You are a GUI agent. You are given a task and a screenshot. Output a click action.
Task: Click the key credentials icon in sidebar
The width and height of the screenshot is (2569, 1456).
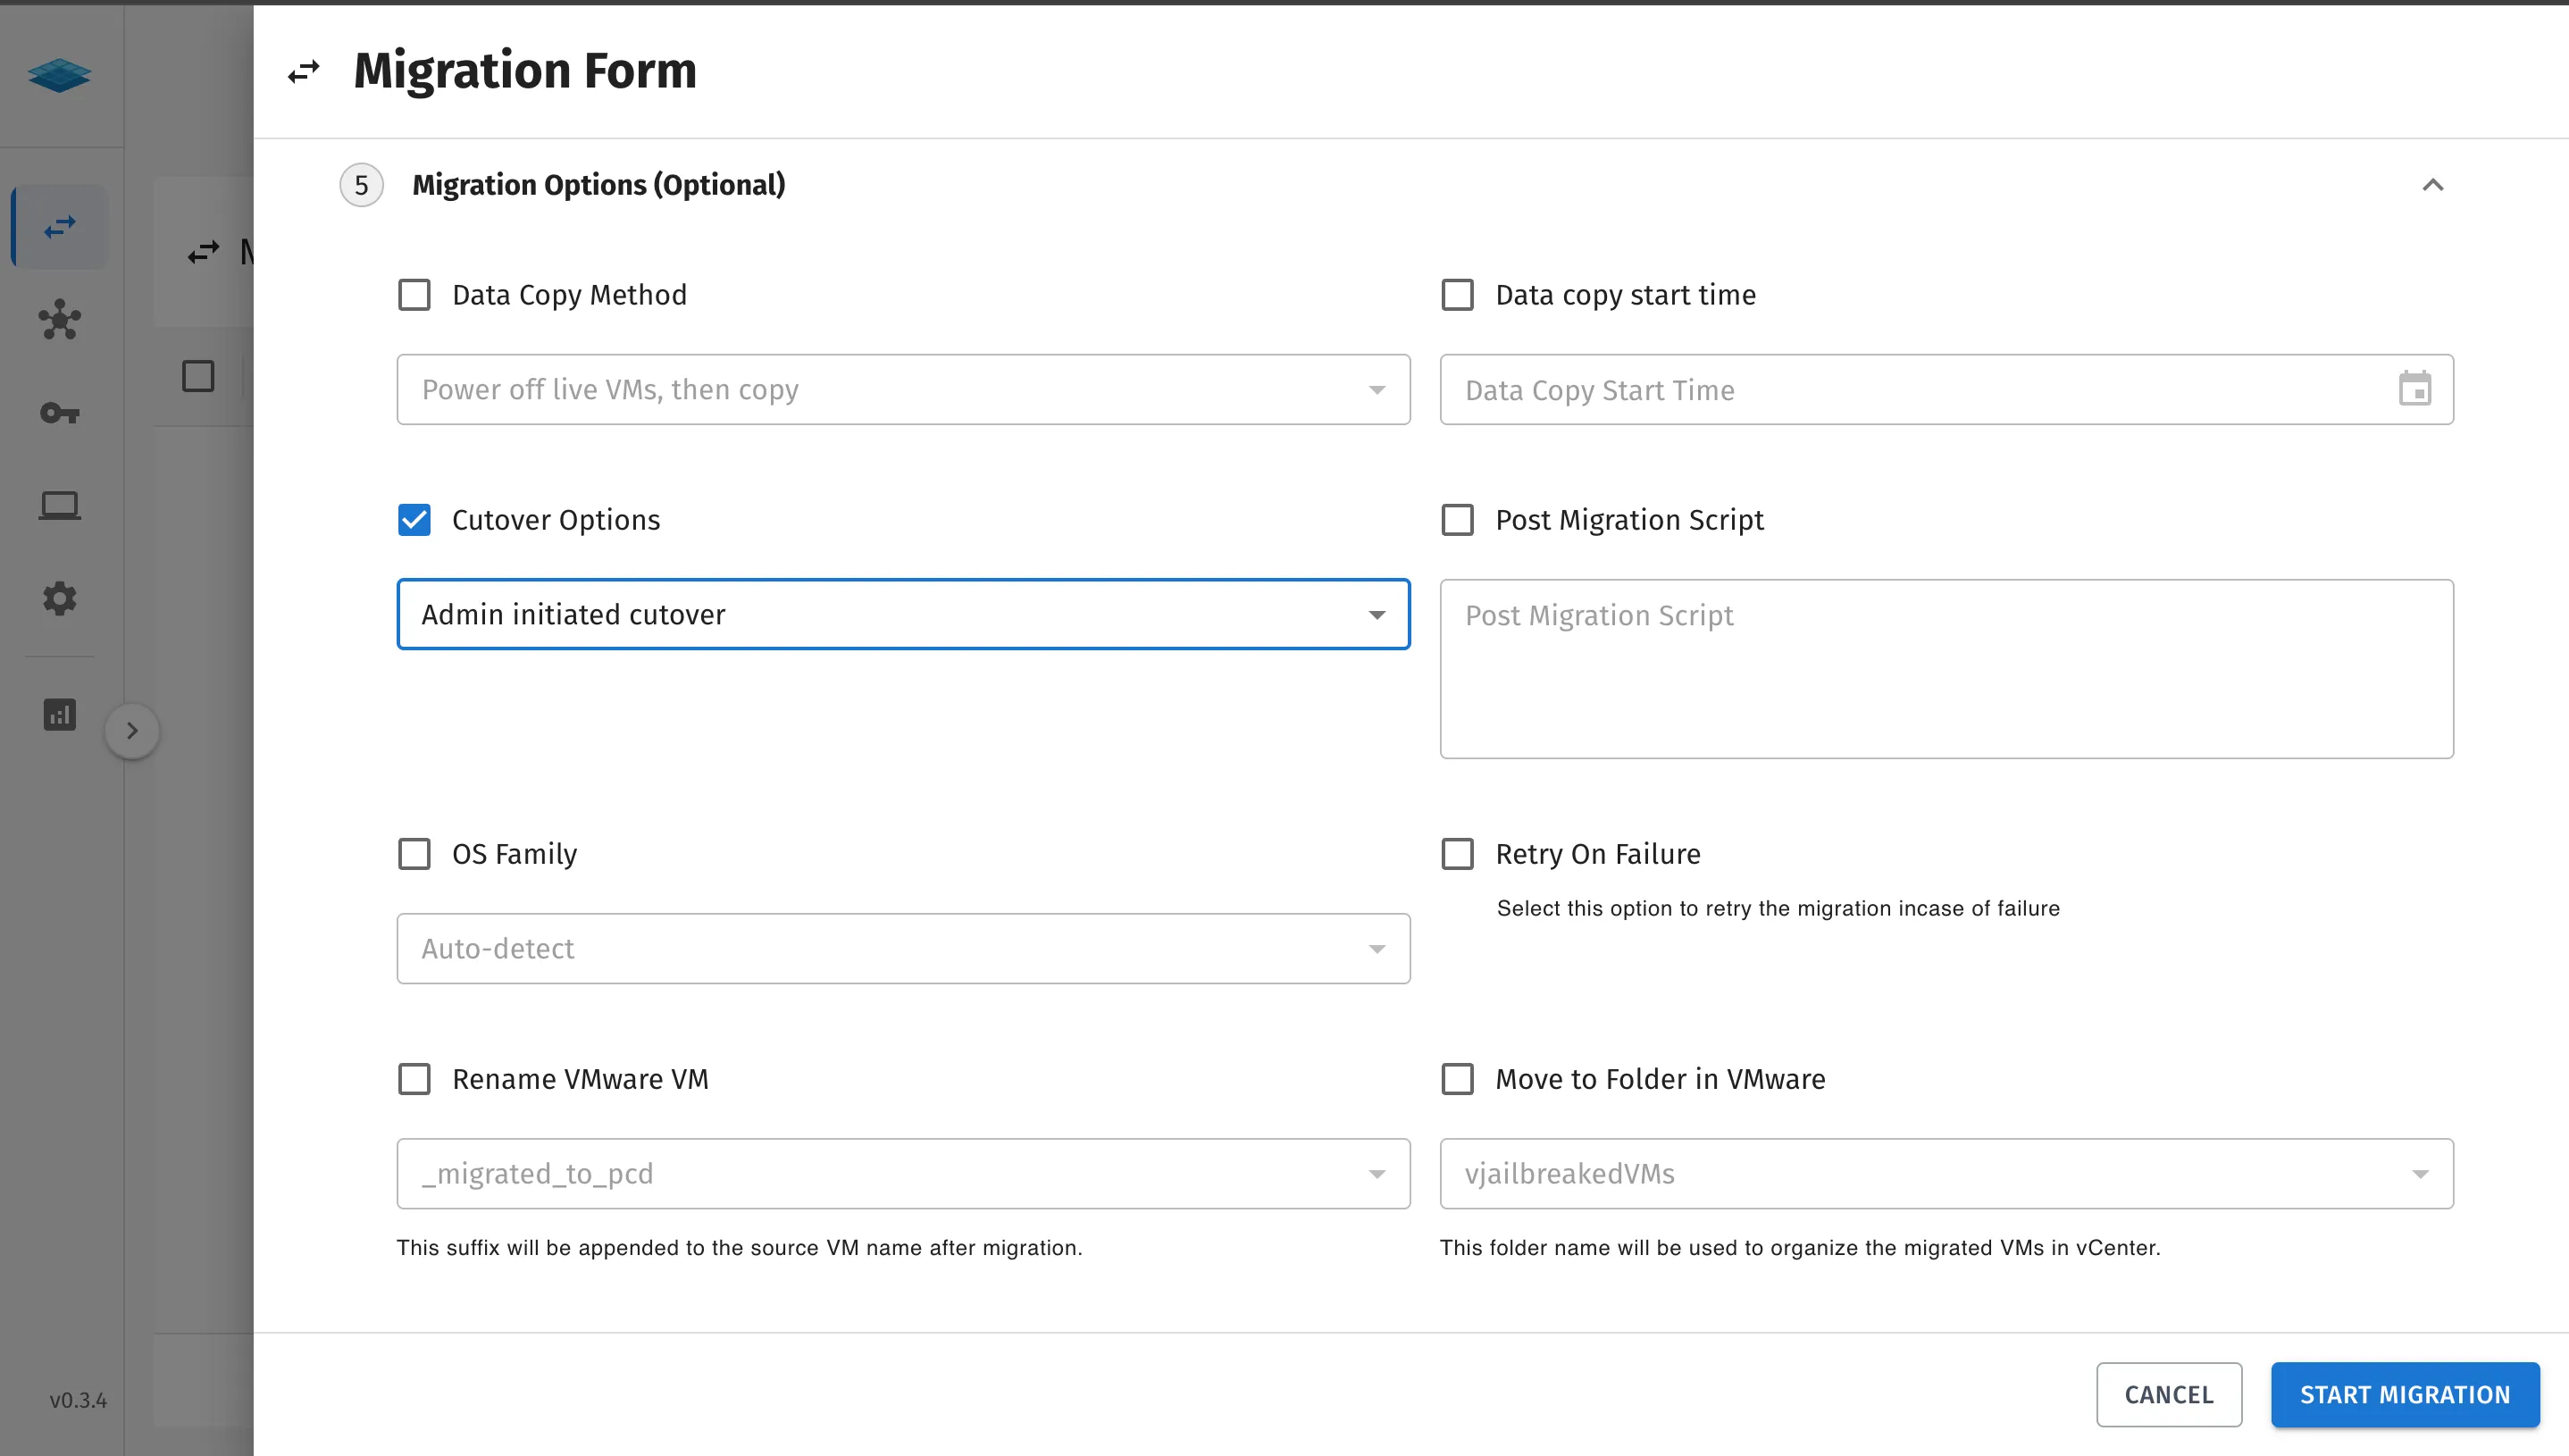(x=60, y=413)
